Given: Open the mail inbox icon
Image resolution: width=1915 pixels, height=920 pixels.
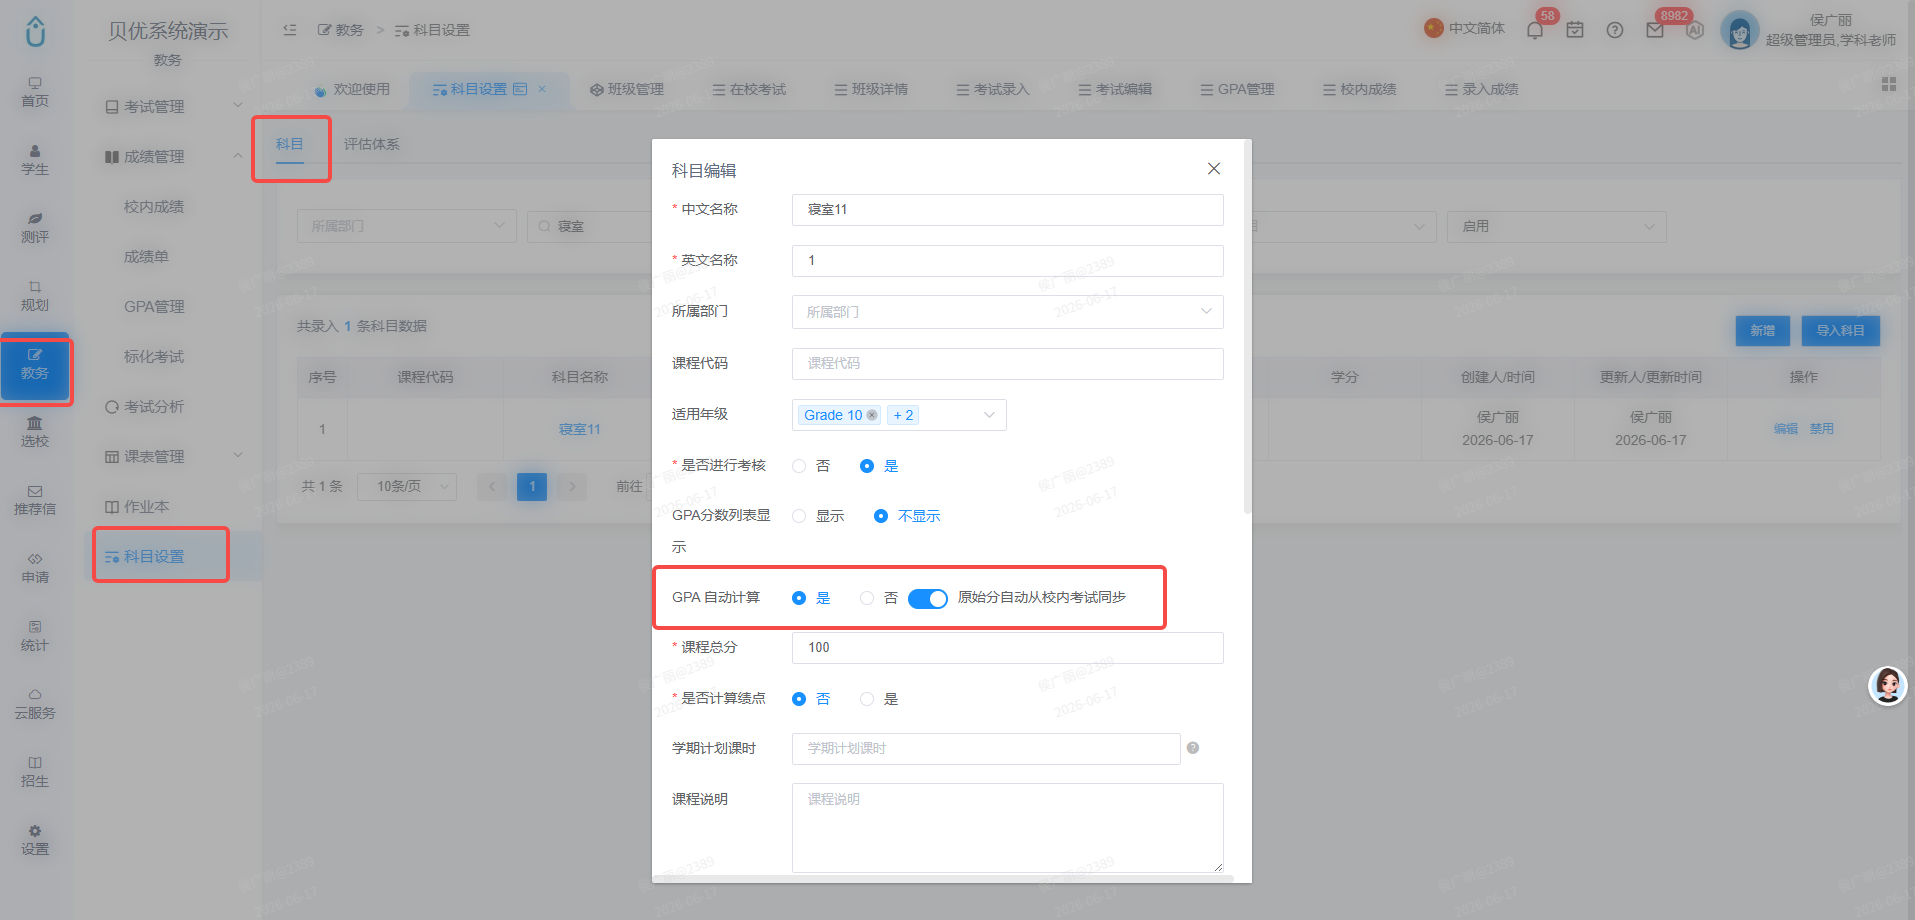Looking at the screenshot, I should (1655, 30).
